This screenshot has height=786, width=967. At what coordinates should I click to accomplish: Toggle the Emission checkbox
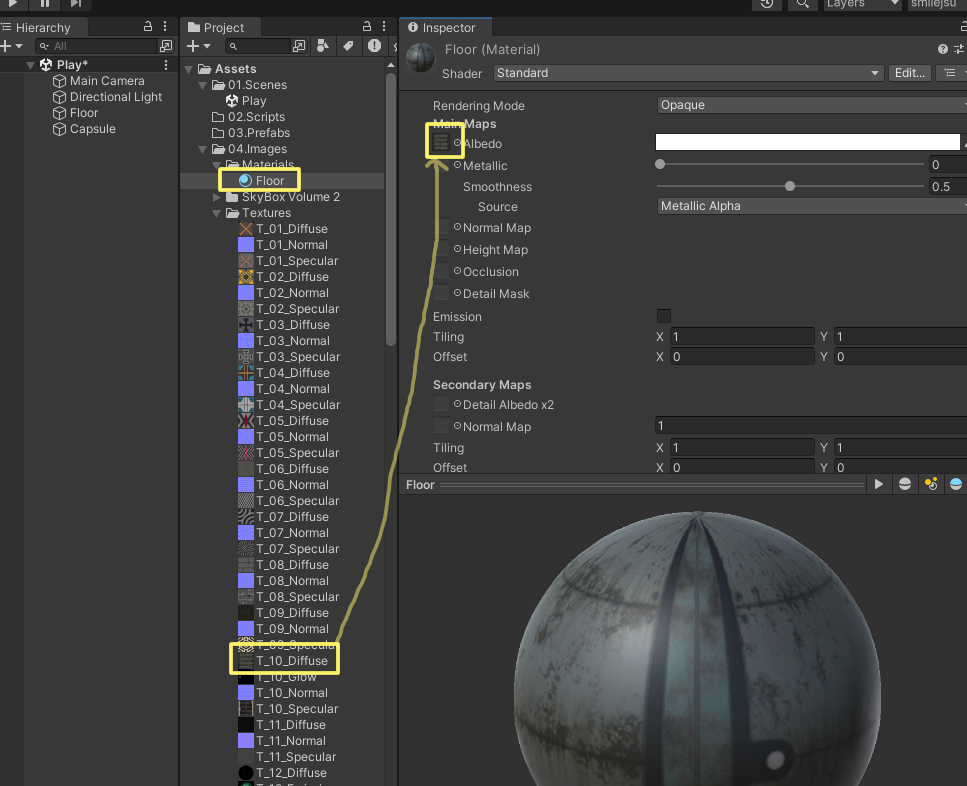coord(664,316)
